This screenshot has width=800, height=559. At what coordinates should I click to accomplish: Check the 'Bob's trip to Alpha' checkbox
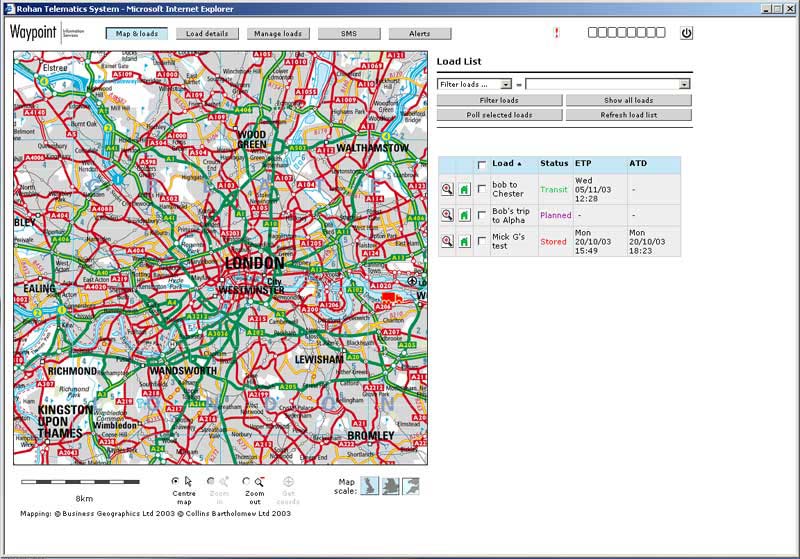click(482, 215)
